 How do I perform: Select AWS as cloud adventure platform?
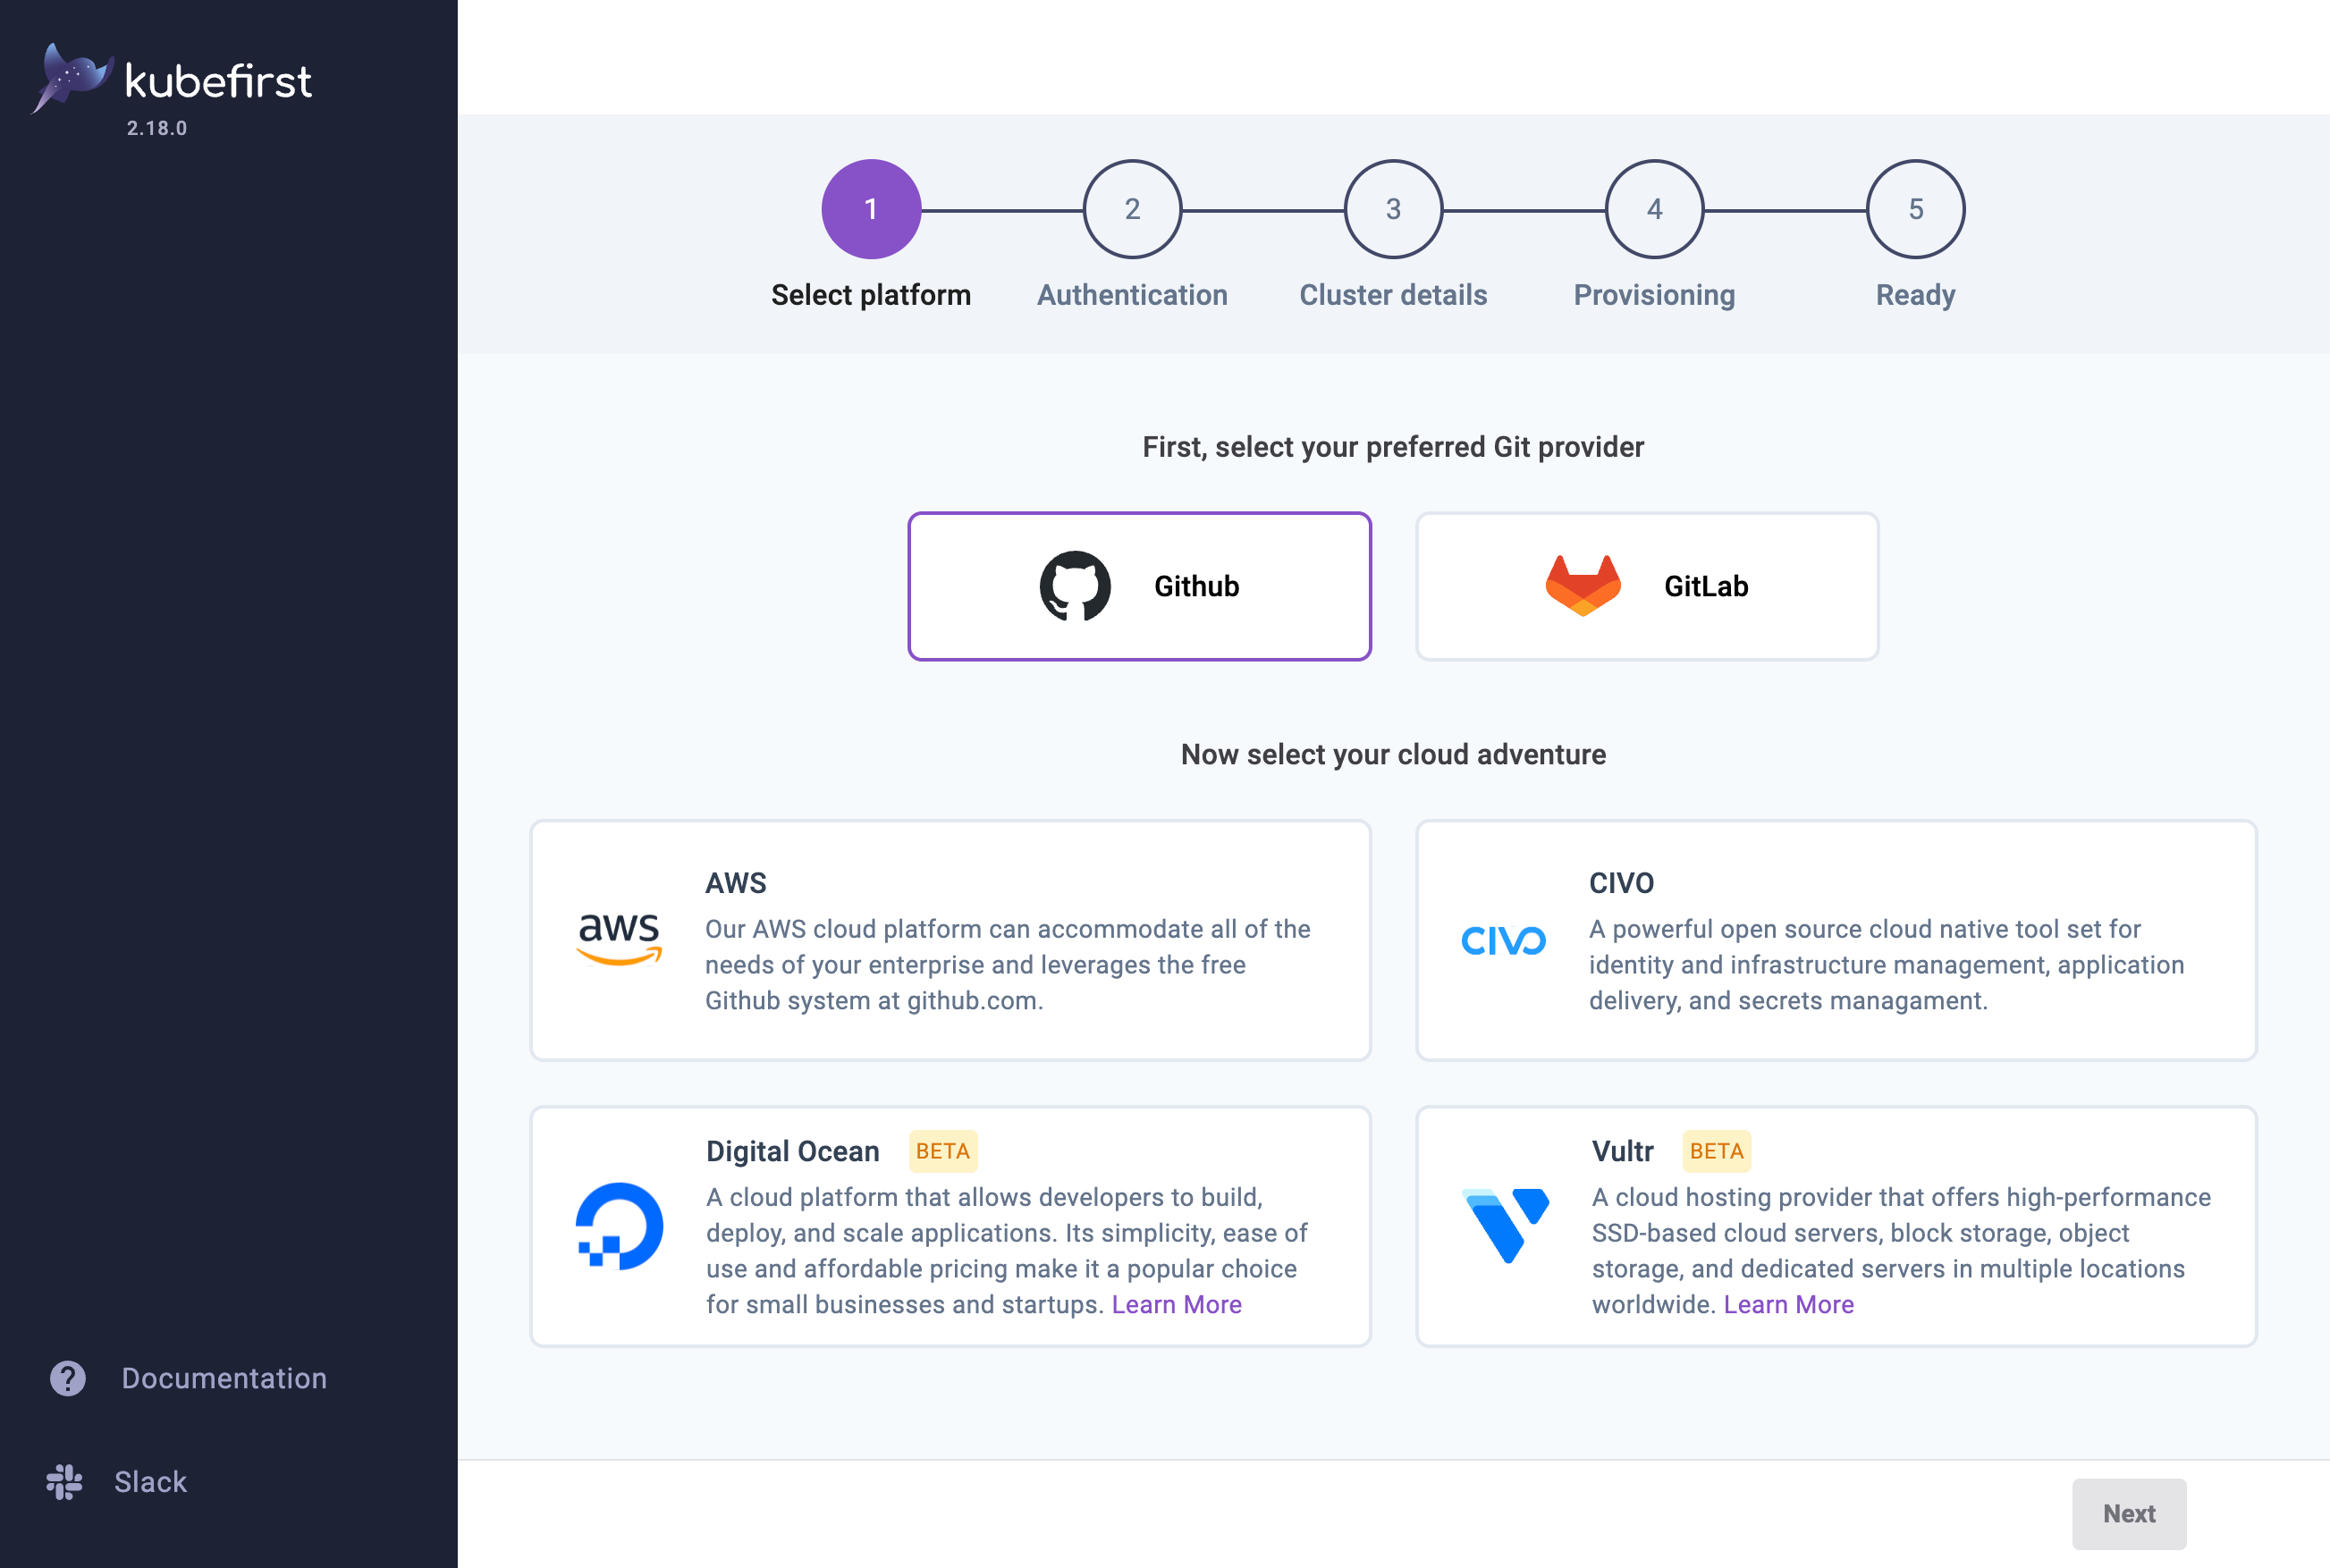point(950,941)
